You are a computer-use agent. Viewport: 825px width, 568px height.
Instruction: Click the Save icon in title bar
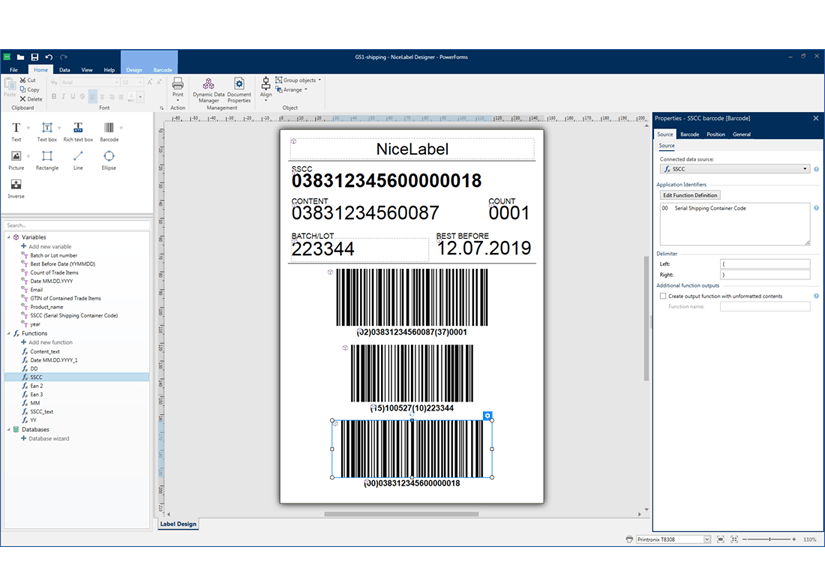(35, 57)
